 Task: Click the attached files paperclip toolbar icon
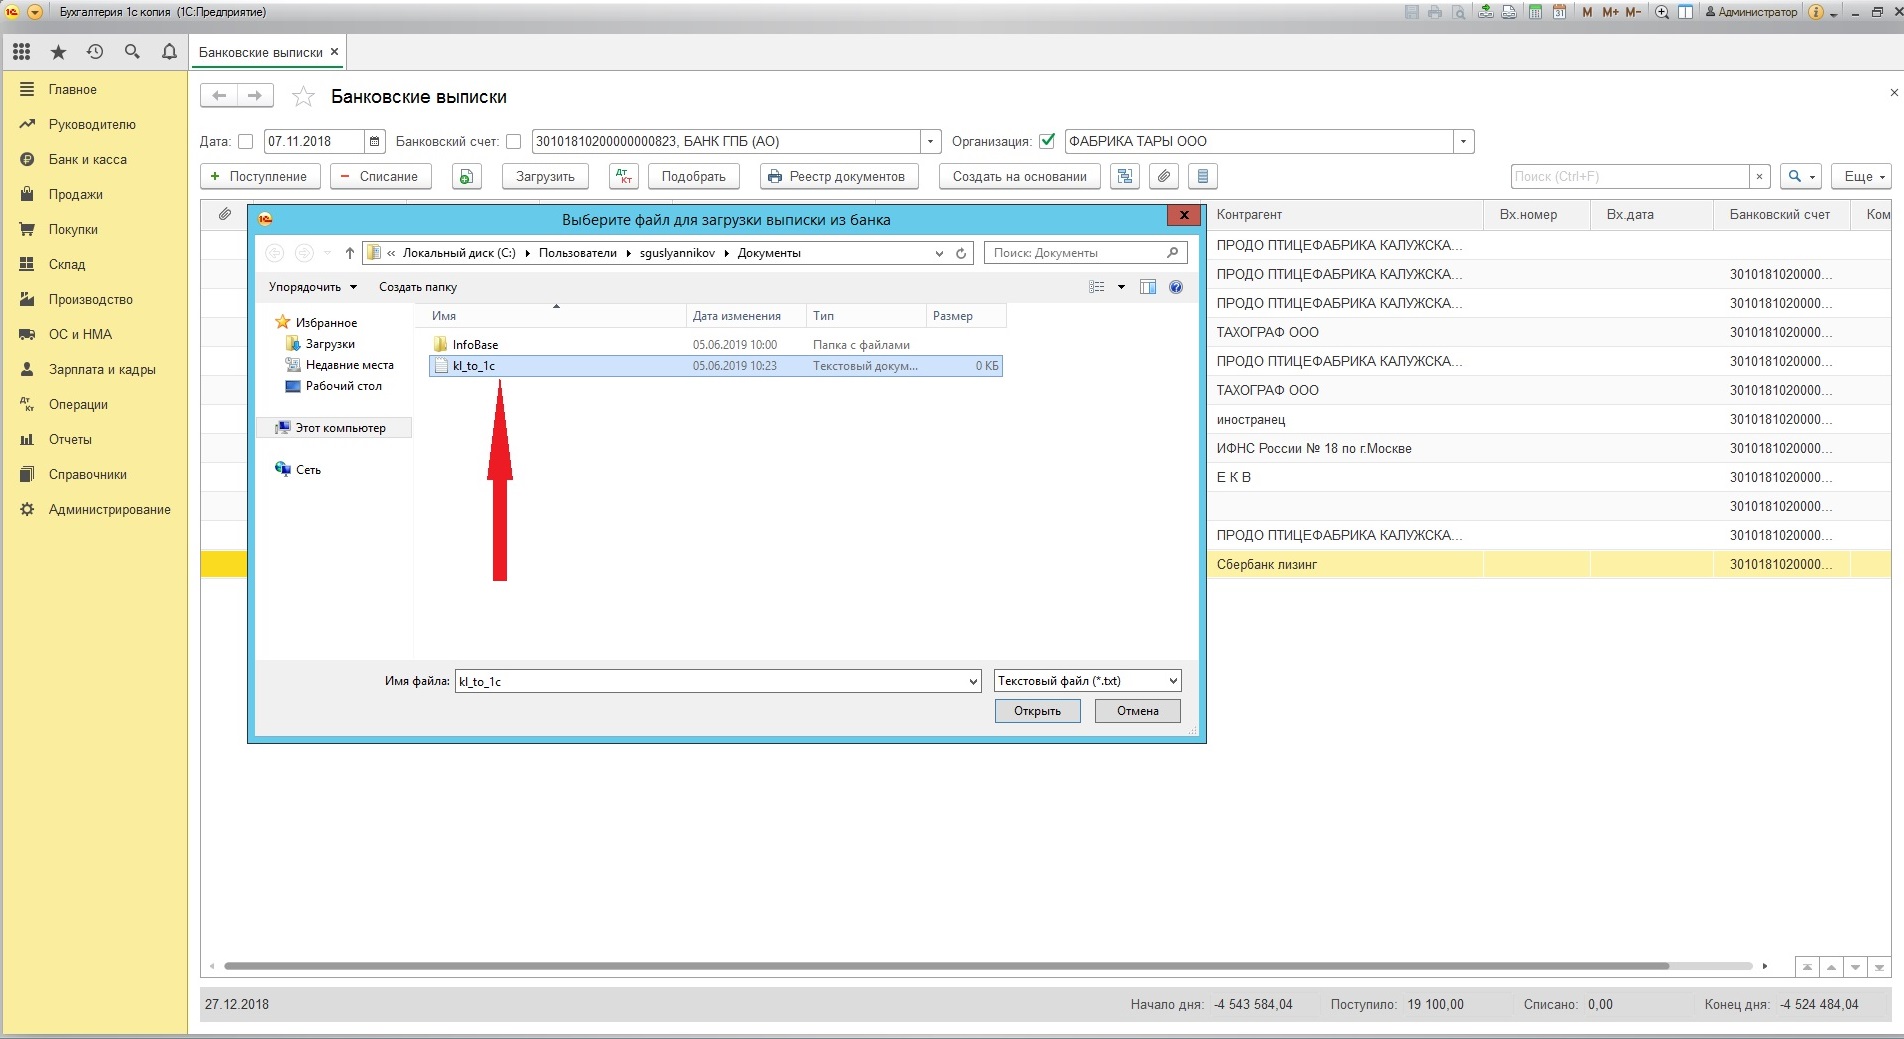[x=1164, y=177]
